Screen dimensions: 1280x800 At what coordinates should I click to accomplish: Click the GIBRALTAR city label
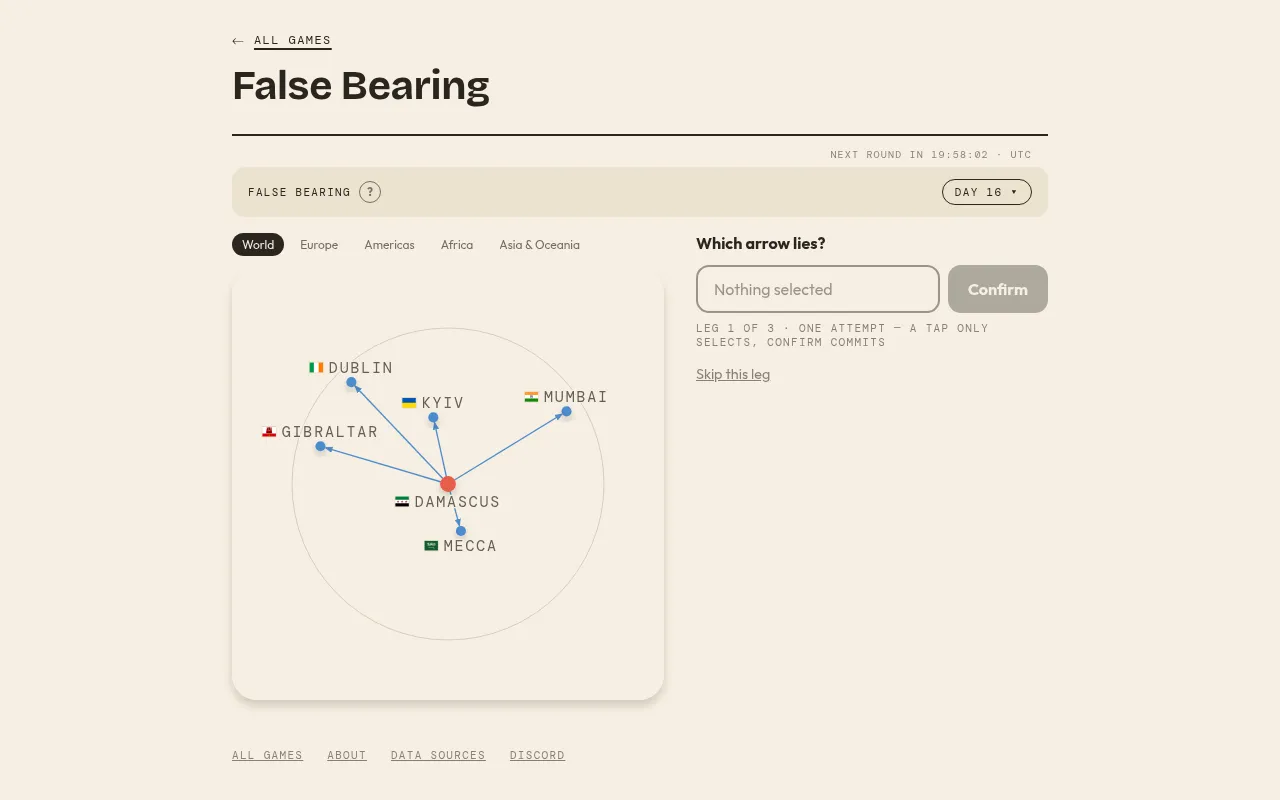click(330, 432)
